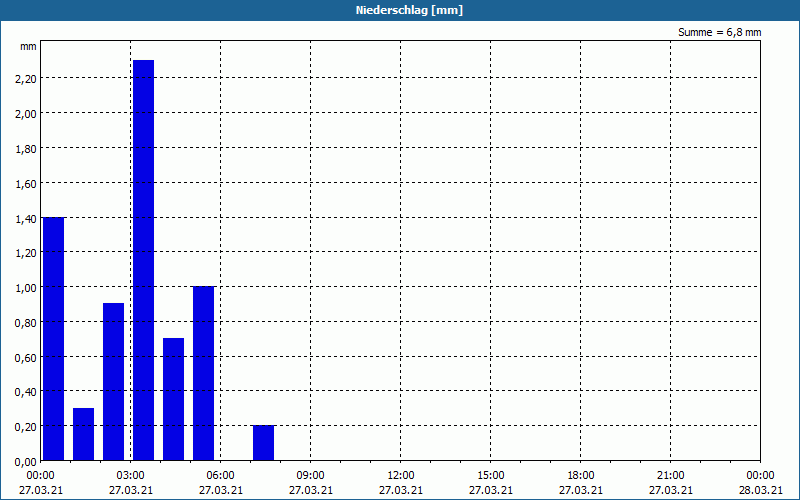Click the '27.03.21' date under 21:00
Screen dimensions: 800x500
point(670,490)
